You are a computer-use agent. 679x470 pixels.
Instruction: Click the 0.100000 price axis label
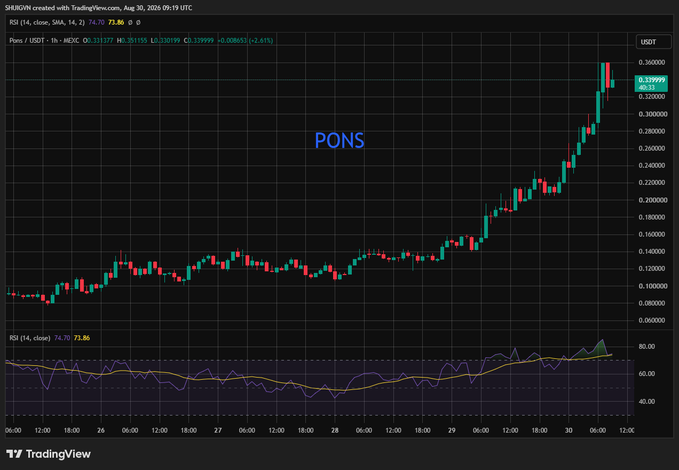point(652,286)
